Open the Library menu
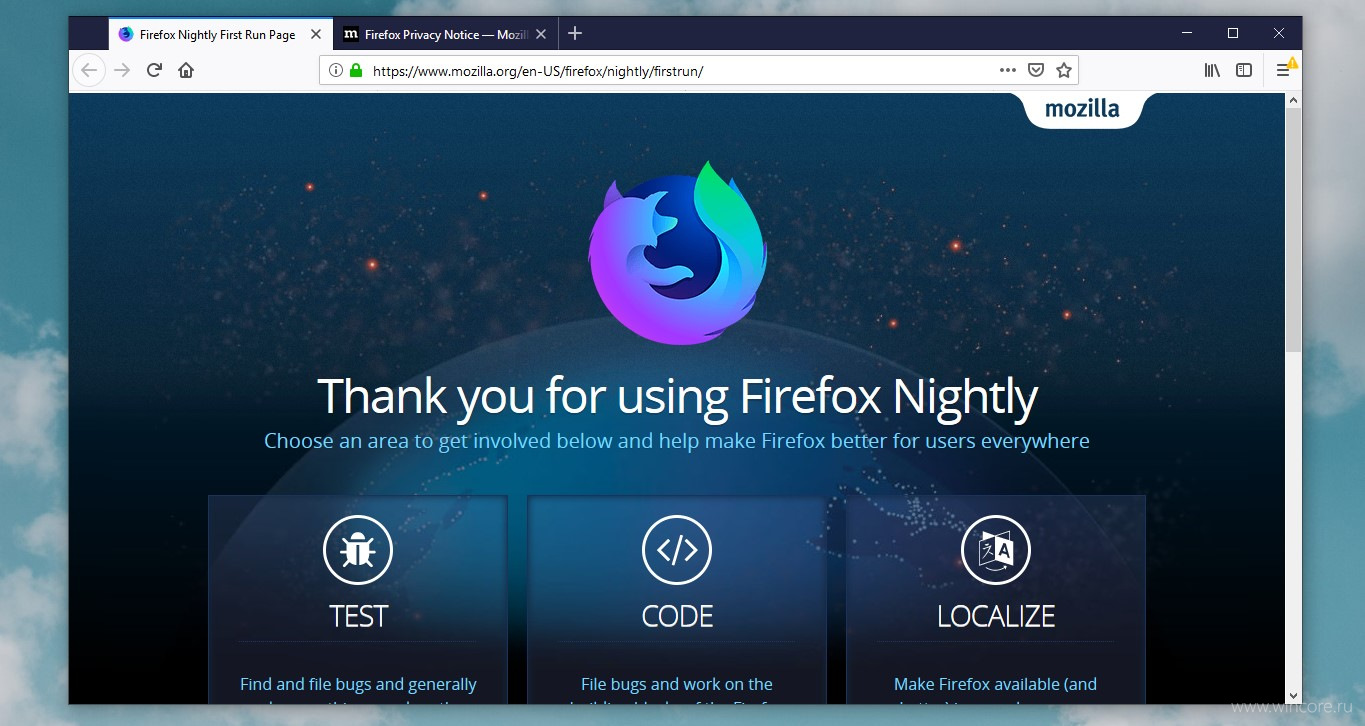 click(x=1212, y=70)
